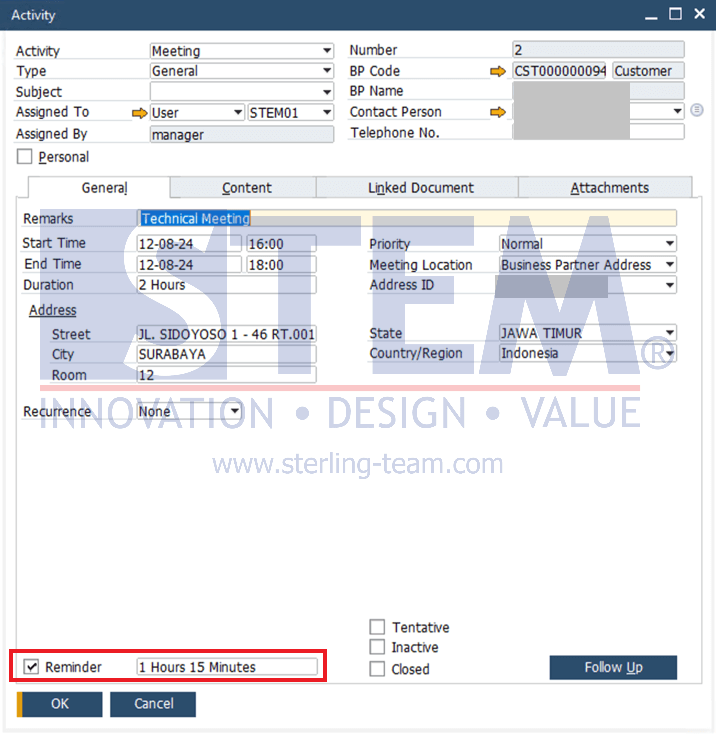Image resolution: width=716 pixels, height=735 pixels.
Task: Click the Assigned To link arrow icon
Action: (139, 113)
